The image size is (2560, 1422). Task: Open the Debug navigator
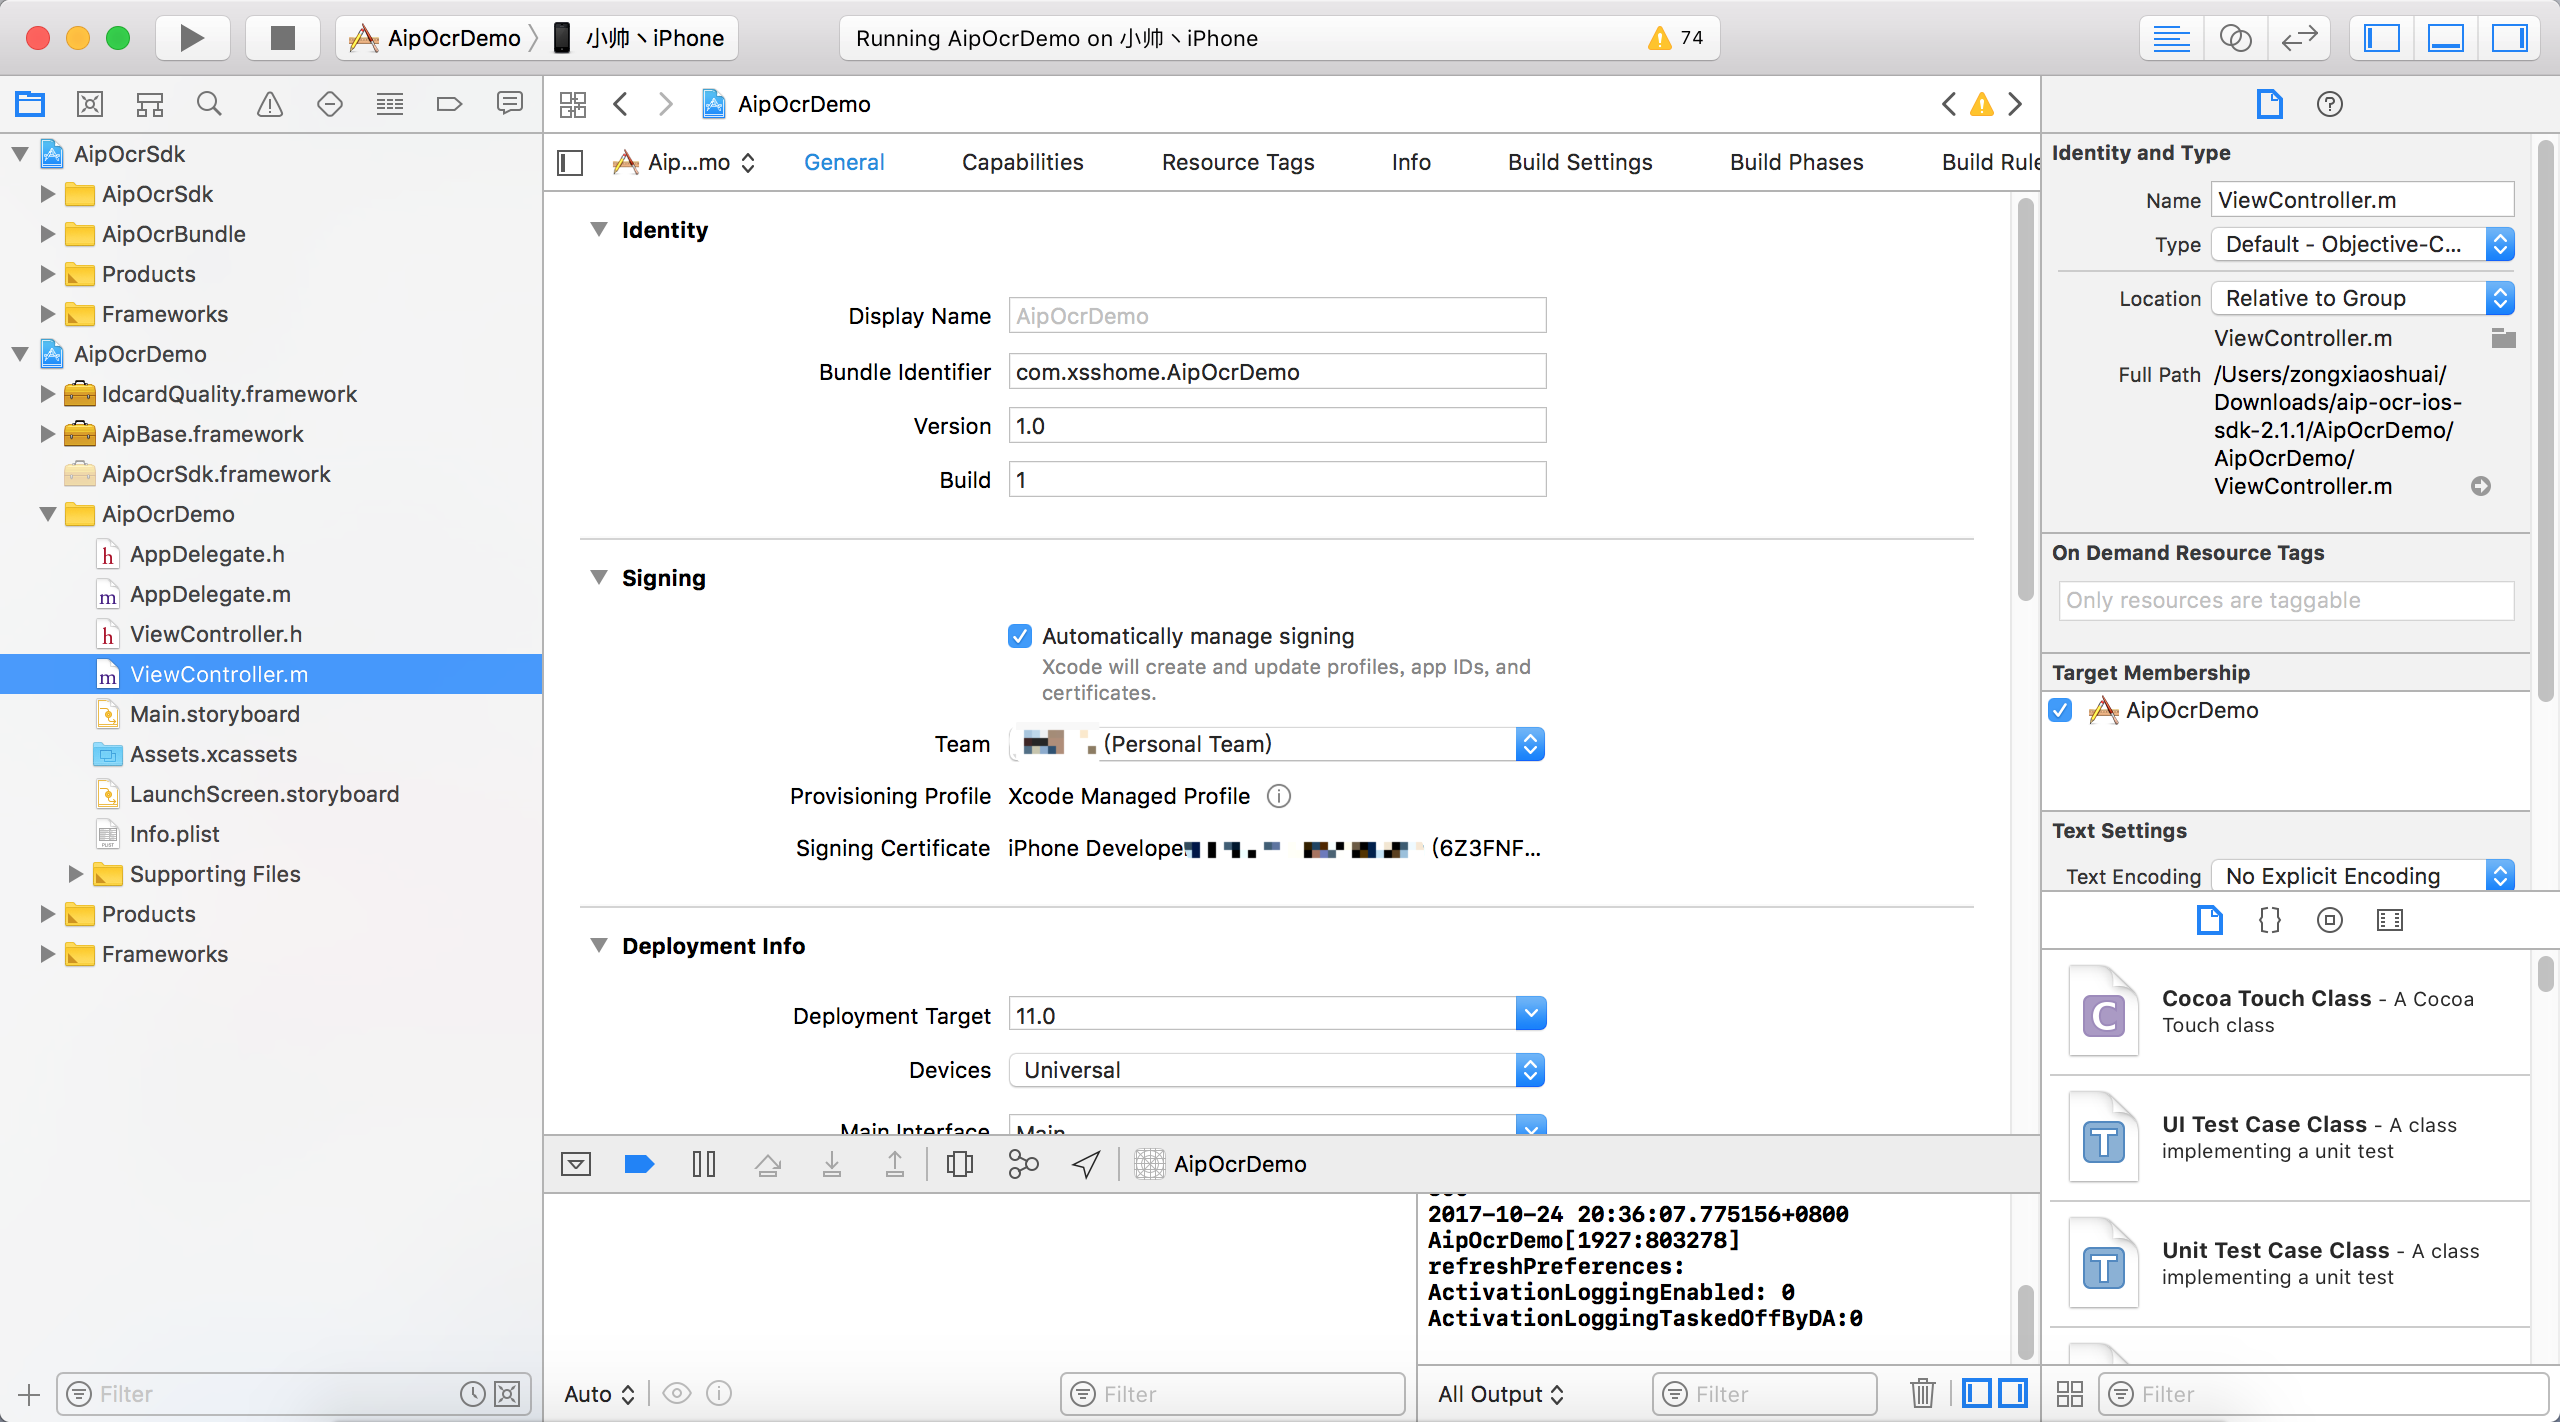[390, 103]
